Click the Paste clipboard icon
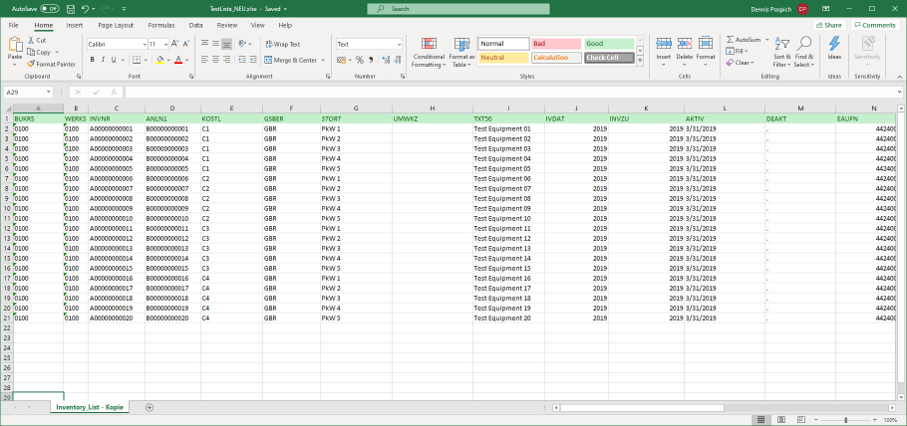The height and width of the screenshot is (426, 907). click(x=15, y=45)
